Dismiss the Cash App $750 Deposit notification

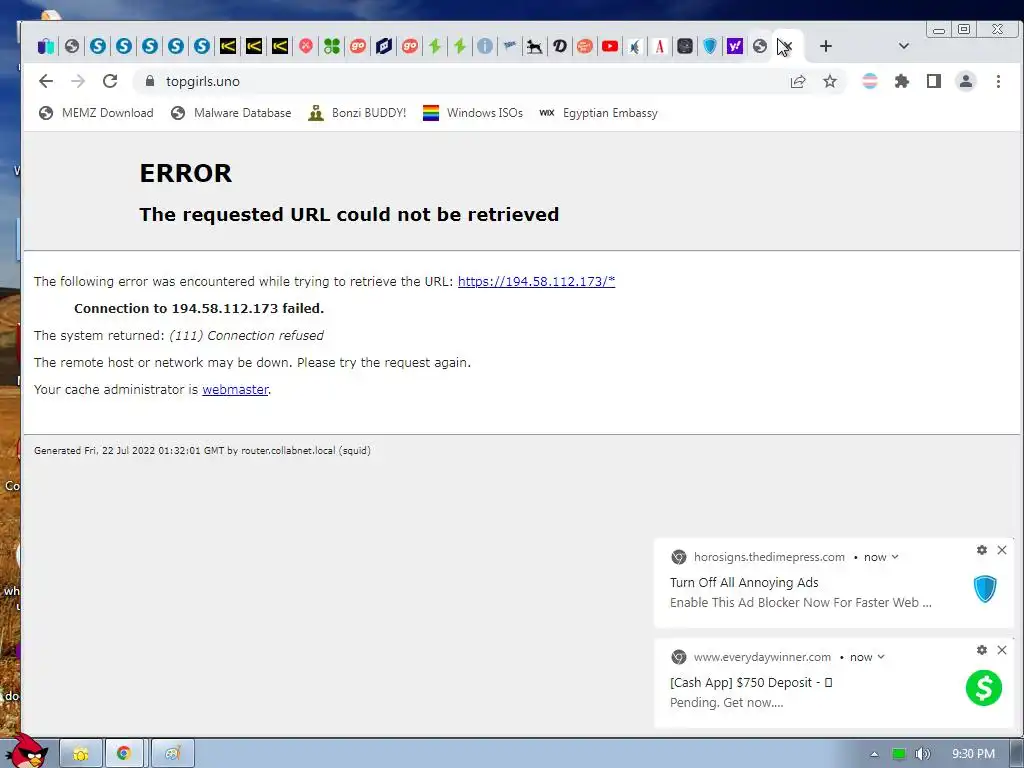coord(1002,650)
